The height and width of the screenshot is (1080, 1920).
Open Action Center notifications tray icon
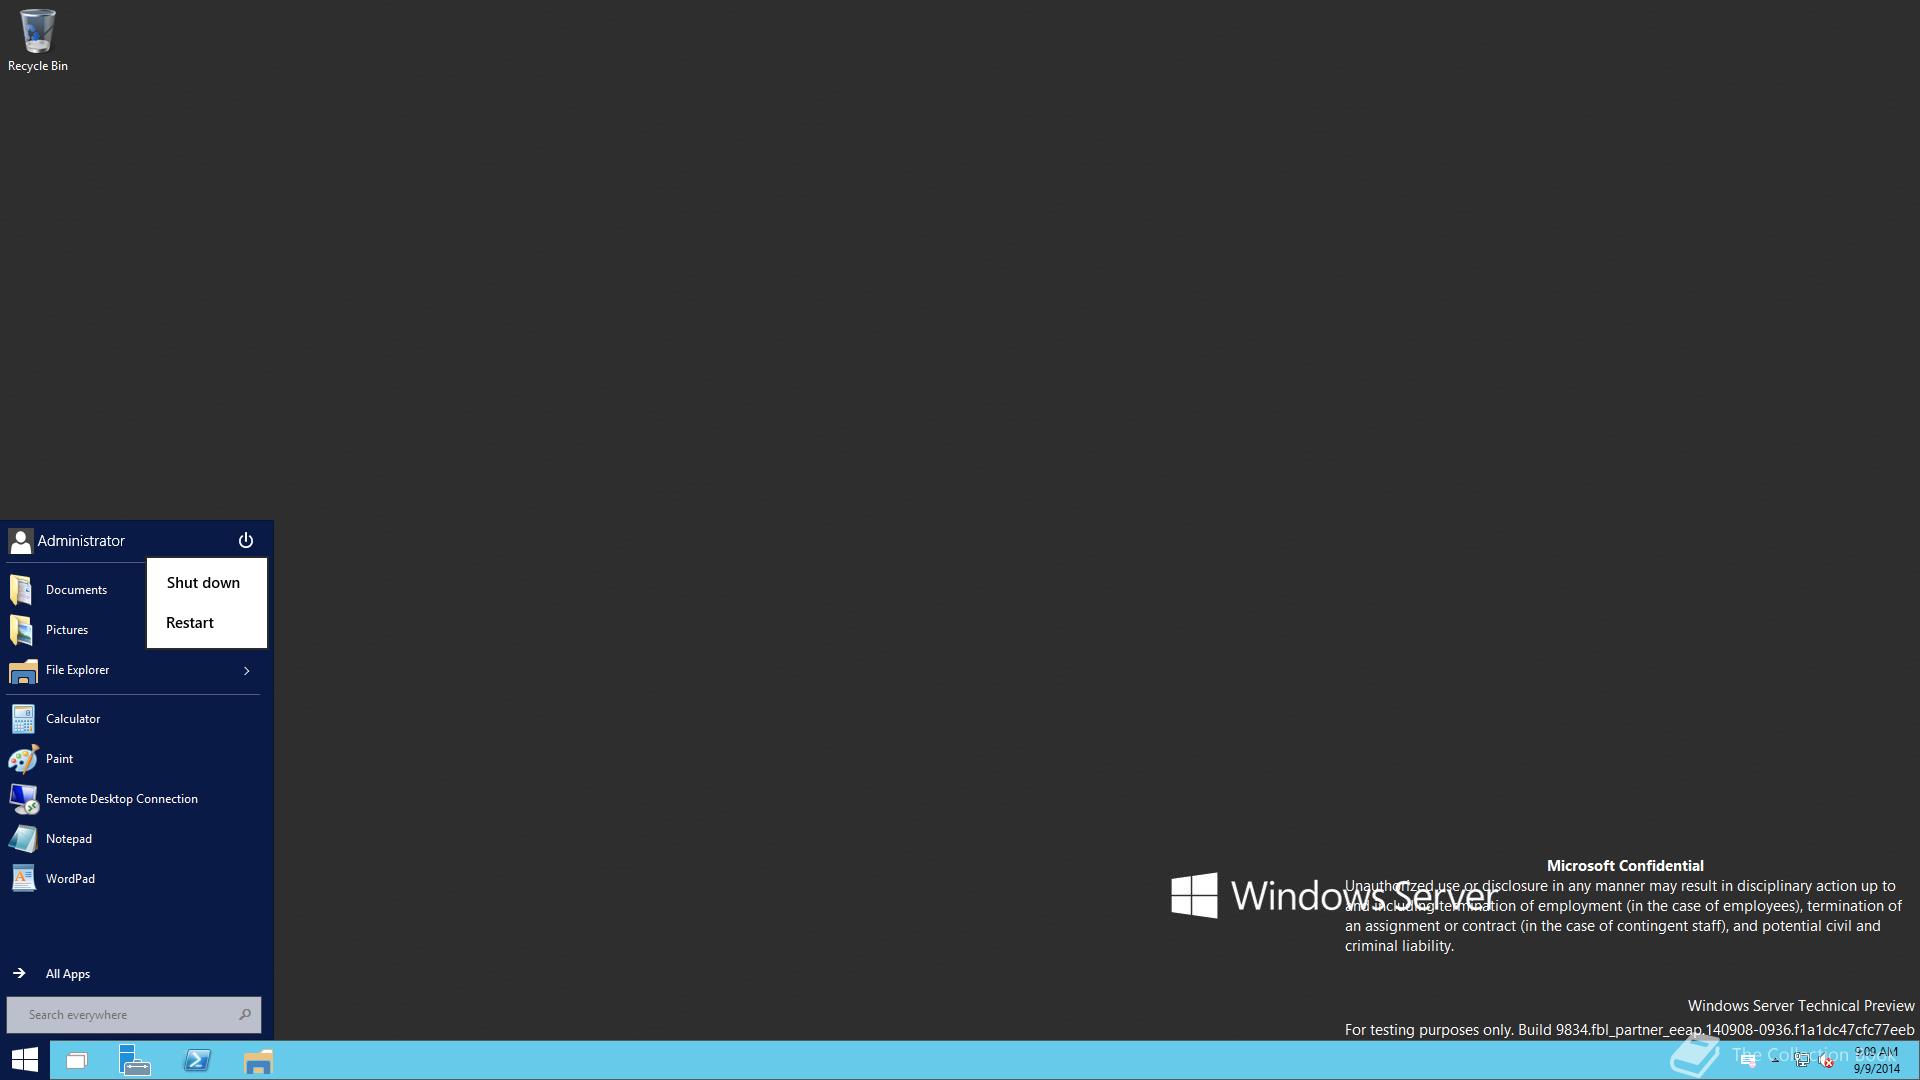[1748, 1061]
